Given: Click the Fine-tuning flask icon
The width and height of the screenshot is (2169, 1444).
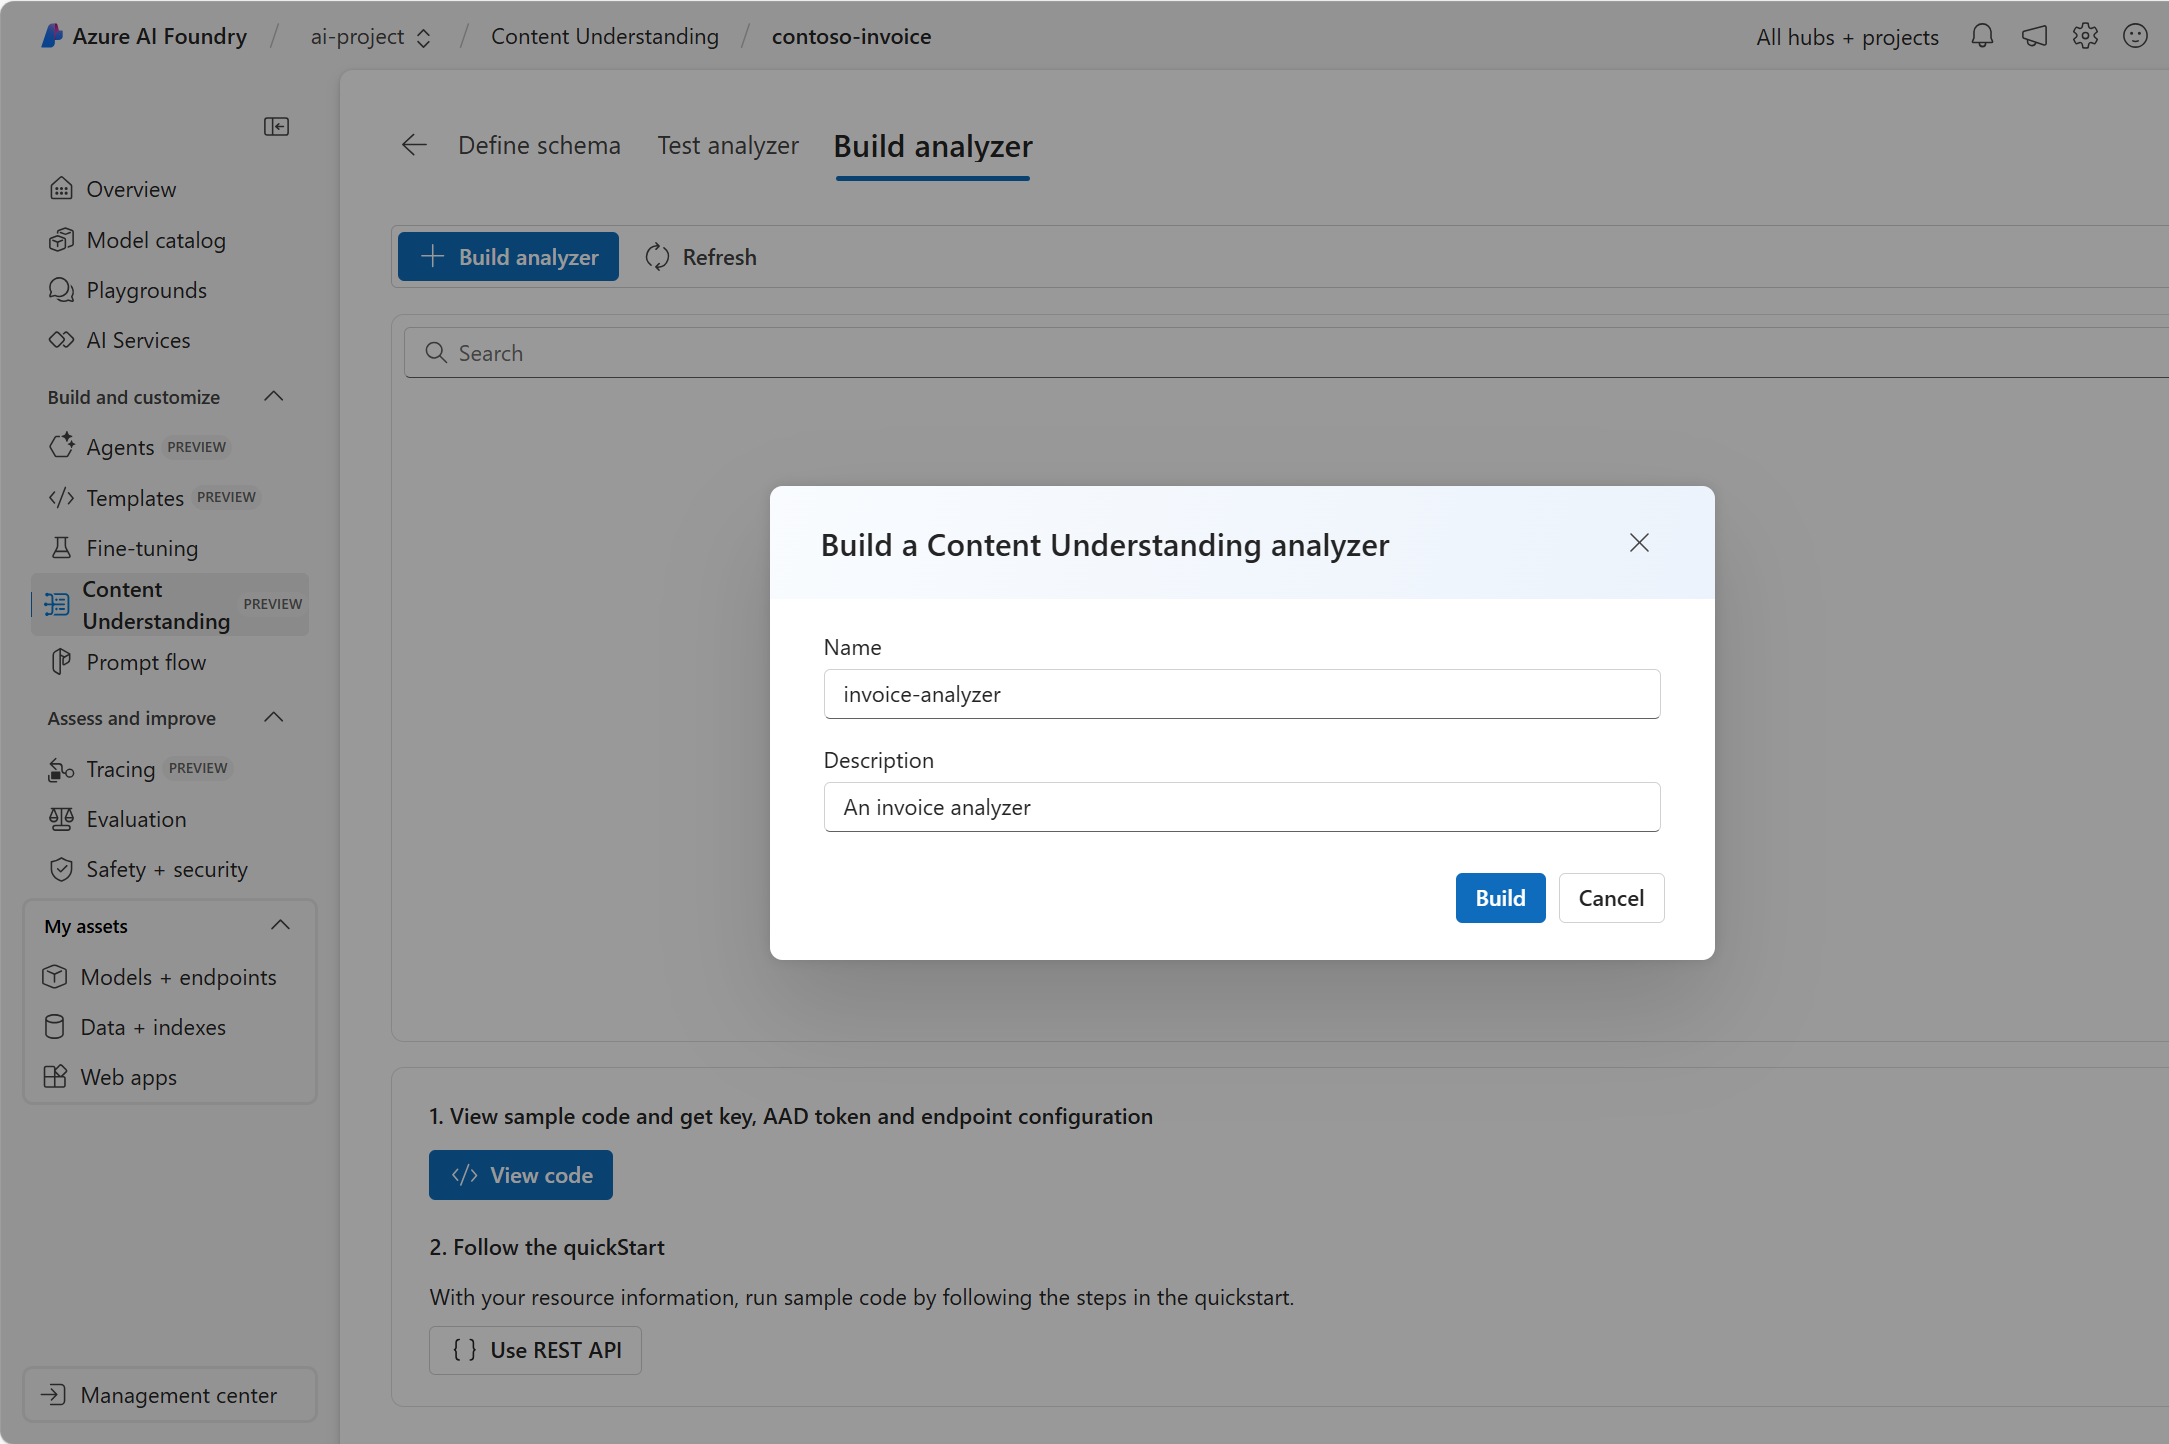Looking at the screenshot, I should pos(61,547).
